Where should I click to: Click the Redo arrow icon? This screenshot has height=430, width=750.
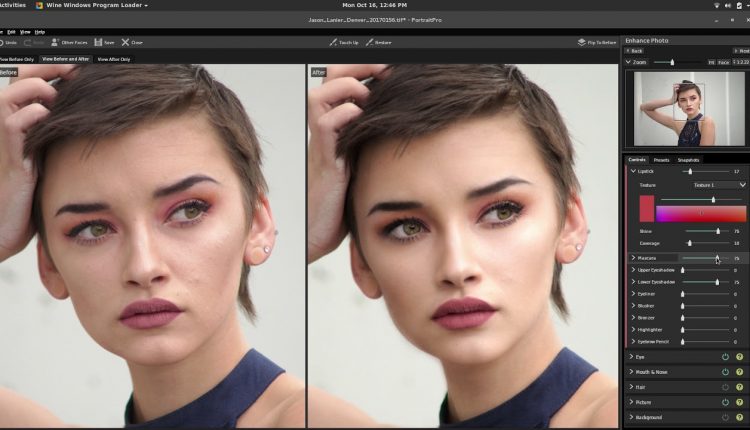pyautogui.click(x=27, y=43)
